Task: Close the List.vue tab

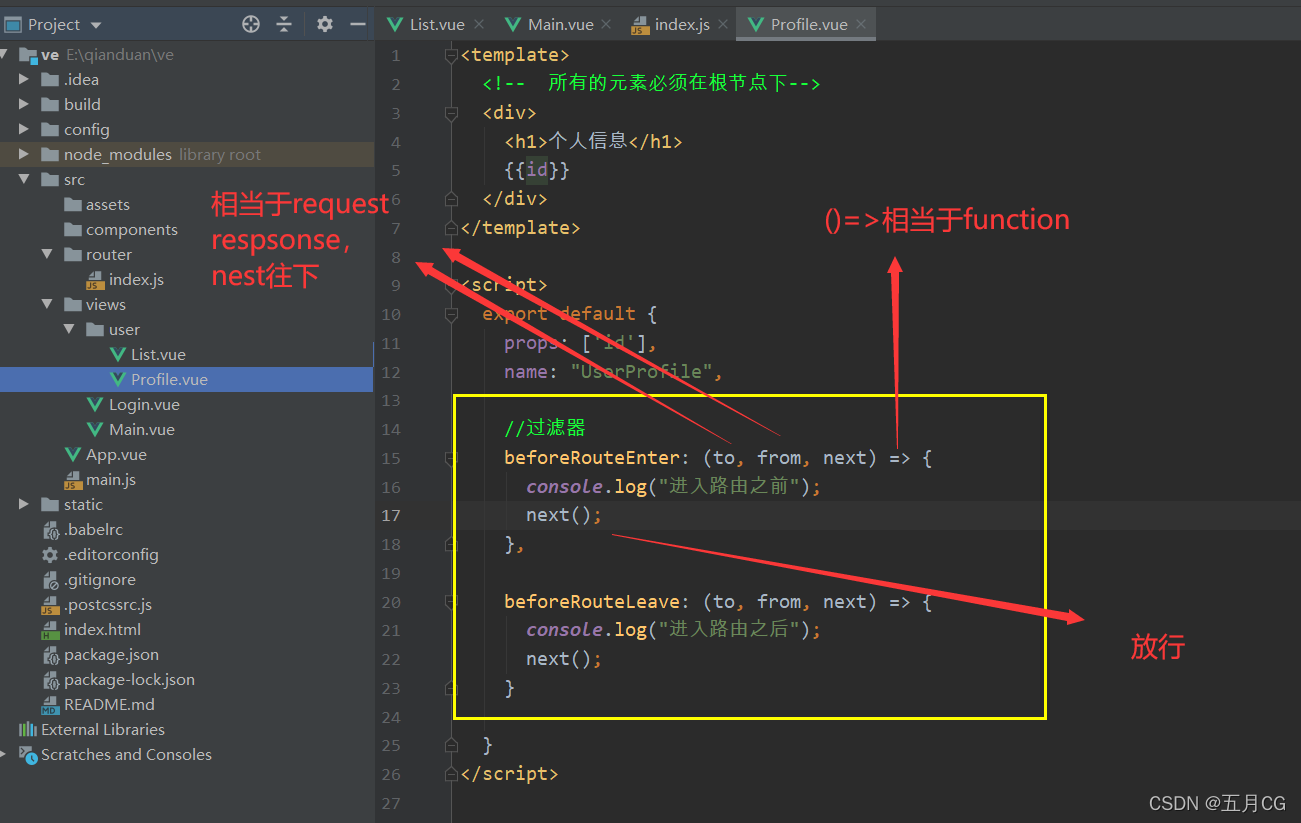Action: tap(479, 24)
